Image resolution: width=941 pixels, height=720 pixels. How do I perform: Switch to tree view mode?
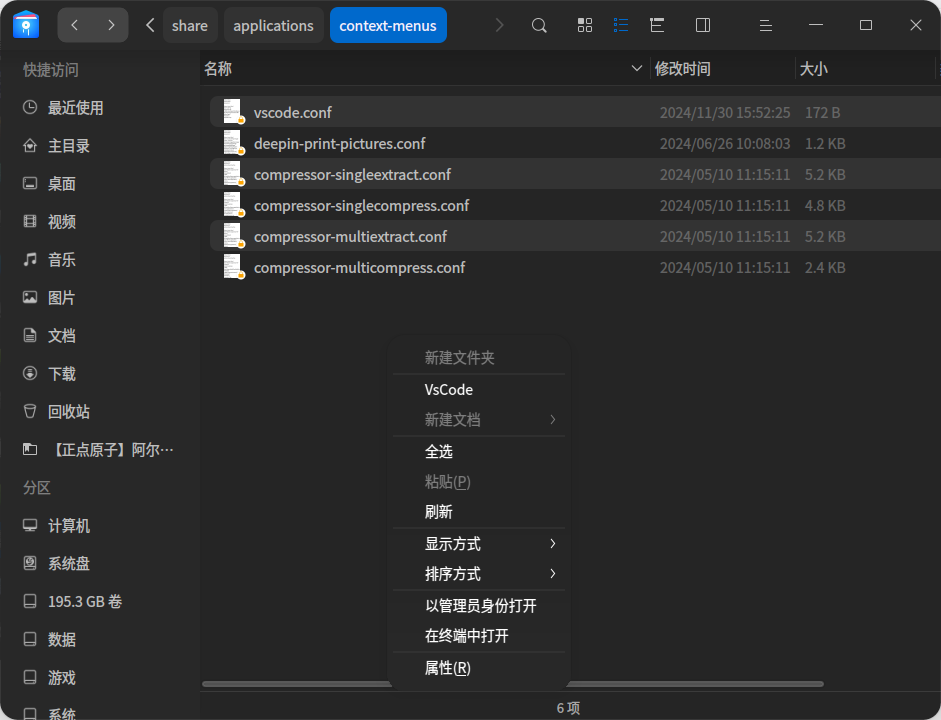click(x=657, y=25)
